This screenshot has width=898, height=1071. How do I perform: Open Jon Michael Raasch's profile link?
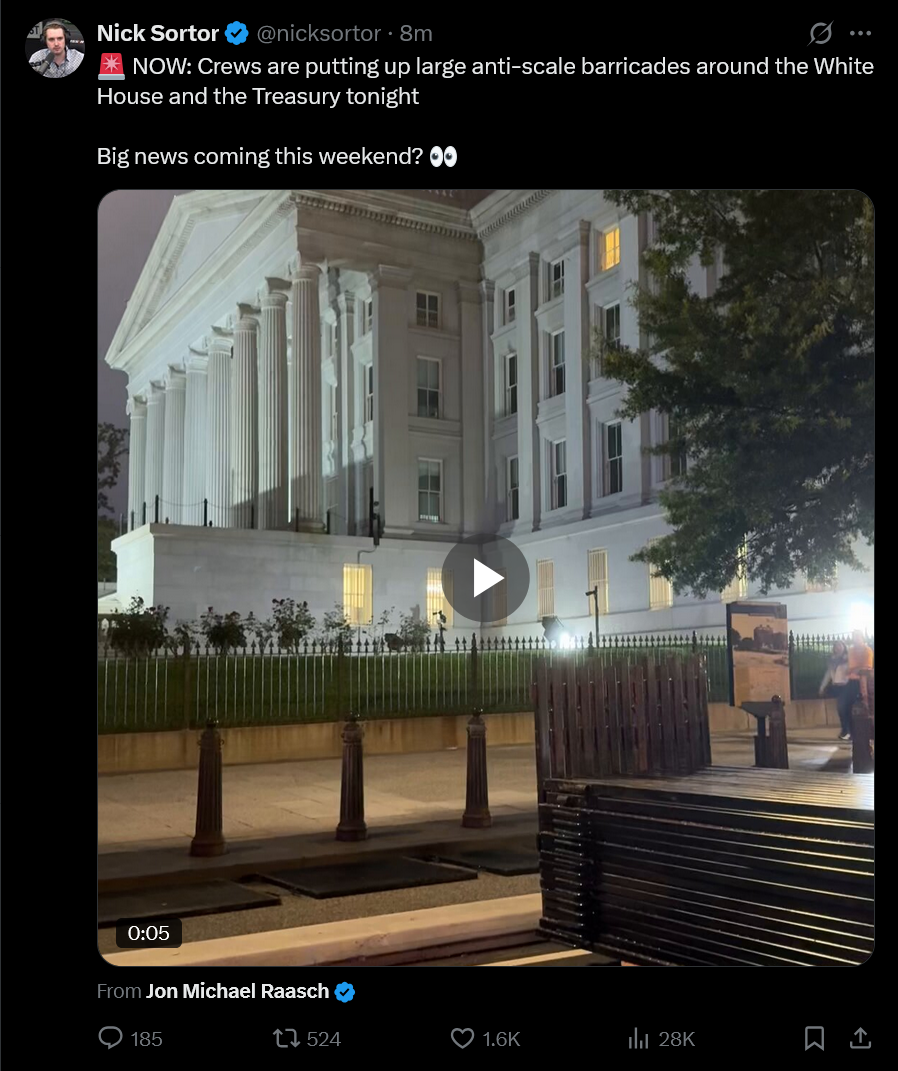click(x=238, y=991)
